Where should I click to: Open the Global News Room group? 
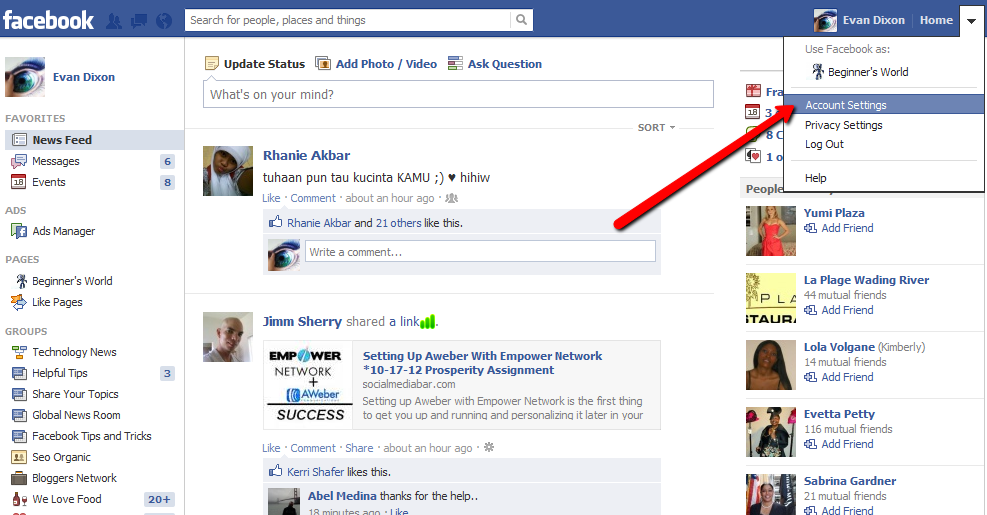click(x=76, y=415)
